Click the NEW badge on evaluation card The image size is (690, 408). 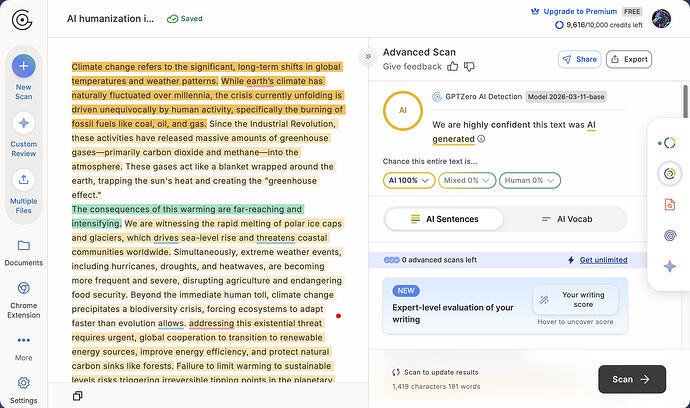(x=406, y=291)
